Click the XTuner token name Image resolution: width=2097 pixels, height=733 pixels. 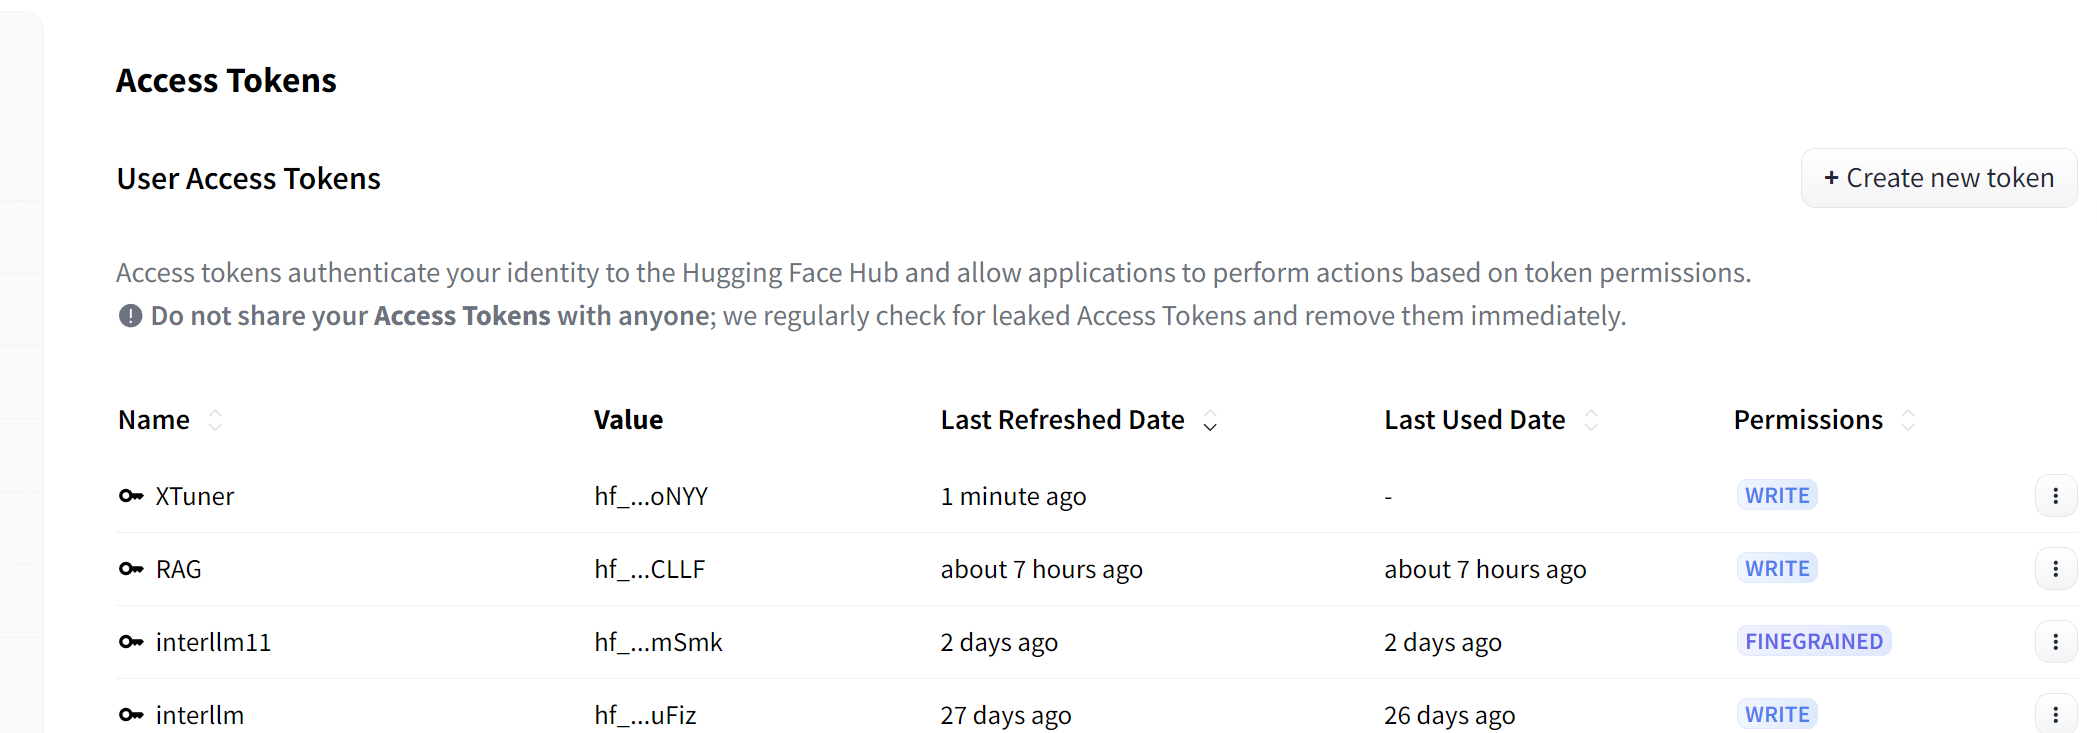click(195, 496)
